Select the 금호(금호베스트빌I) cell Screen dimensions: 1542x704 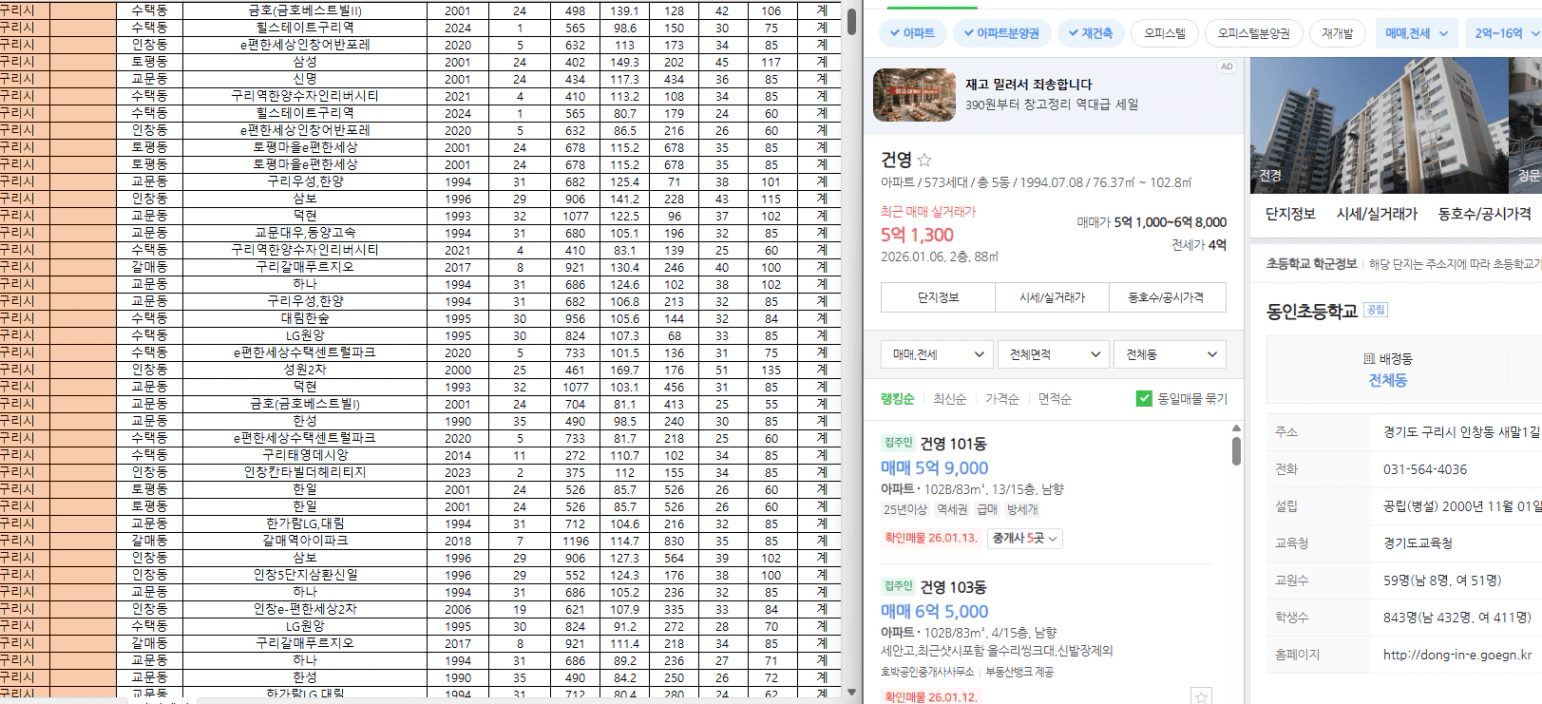coord(303,406)
